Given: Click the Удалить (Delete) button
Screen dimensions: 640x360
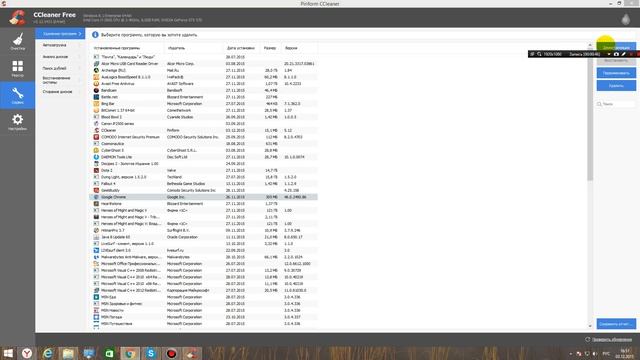Looking at the screenshot, I should (616, 86).
